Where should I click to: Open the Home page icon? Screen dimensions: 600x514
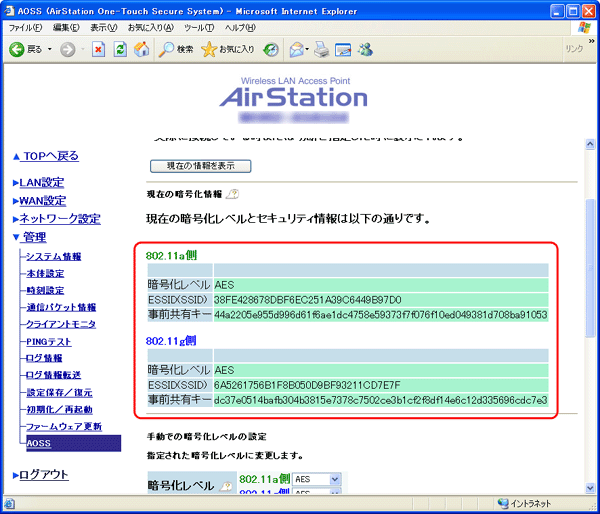142,49
